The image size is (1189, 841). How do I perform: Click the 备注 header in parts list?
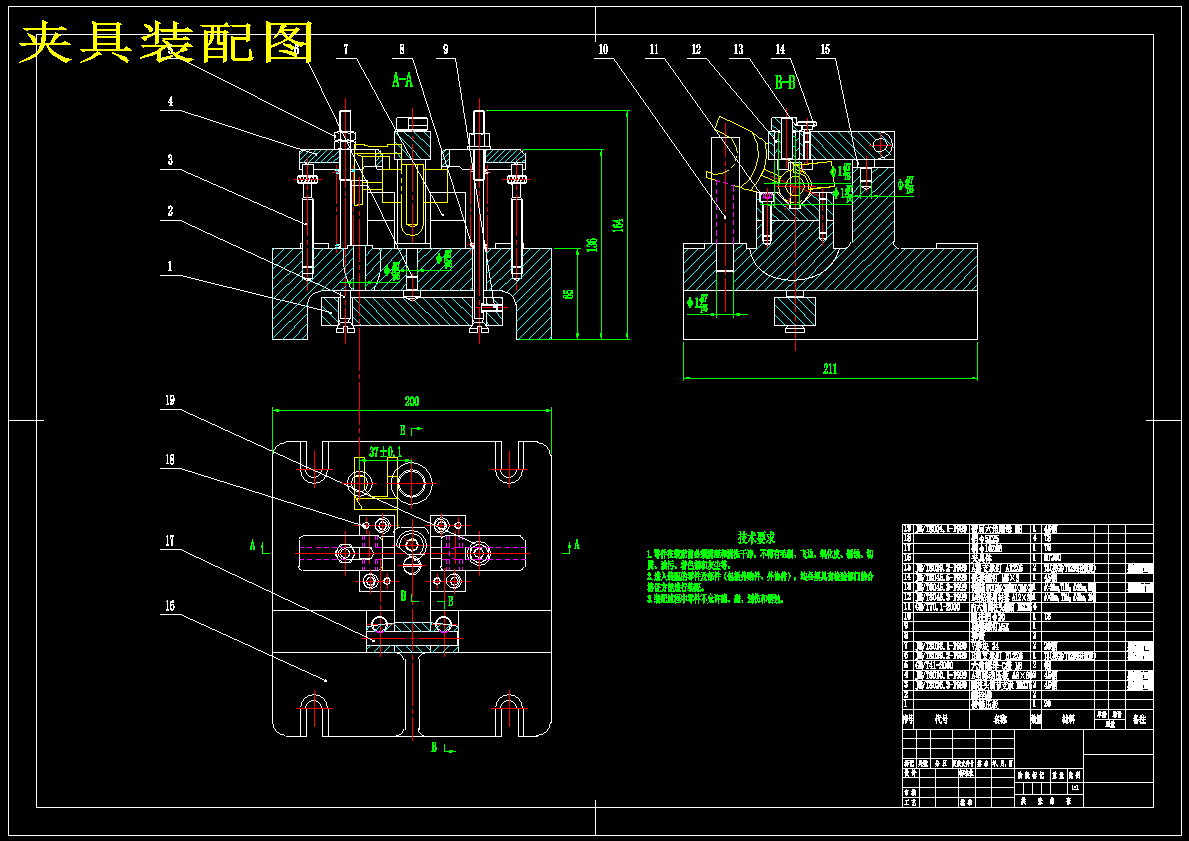pos(1138,719)
